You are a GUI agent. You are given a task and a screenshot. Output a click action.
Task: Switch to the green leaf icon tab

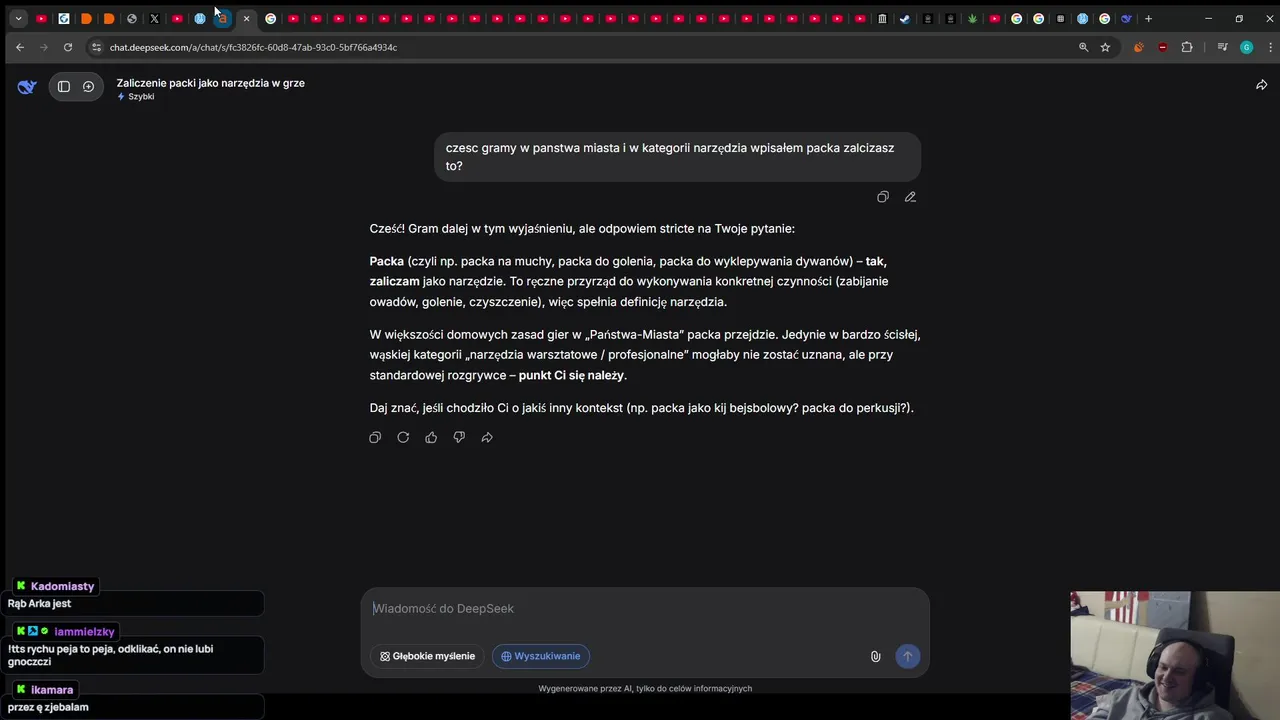pyautogui.click(x=972, y=18)
